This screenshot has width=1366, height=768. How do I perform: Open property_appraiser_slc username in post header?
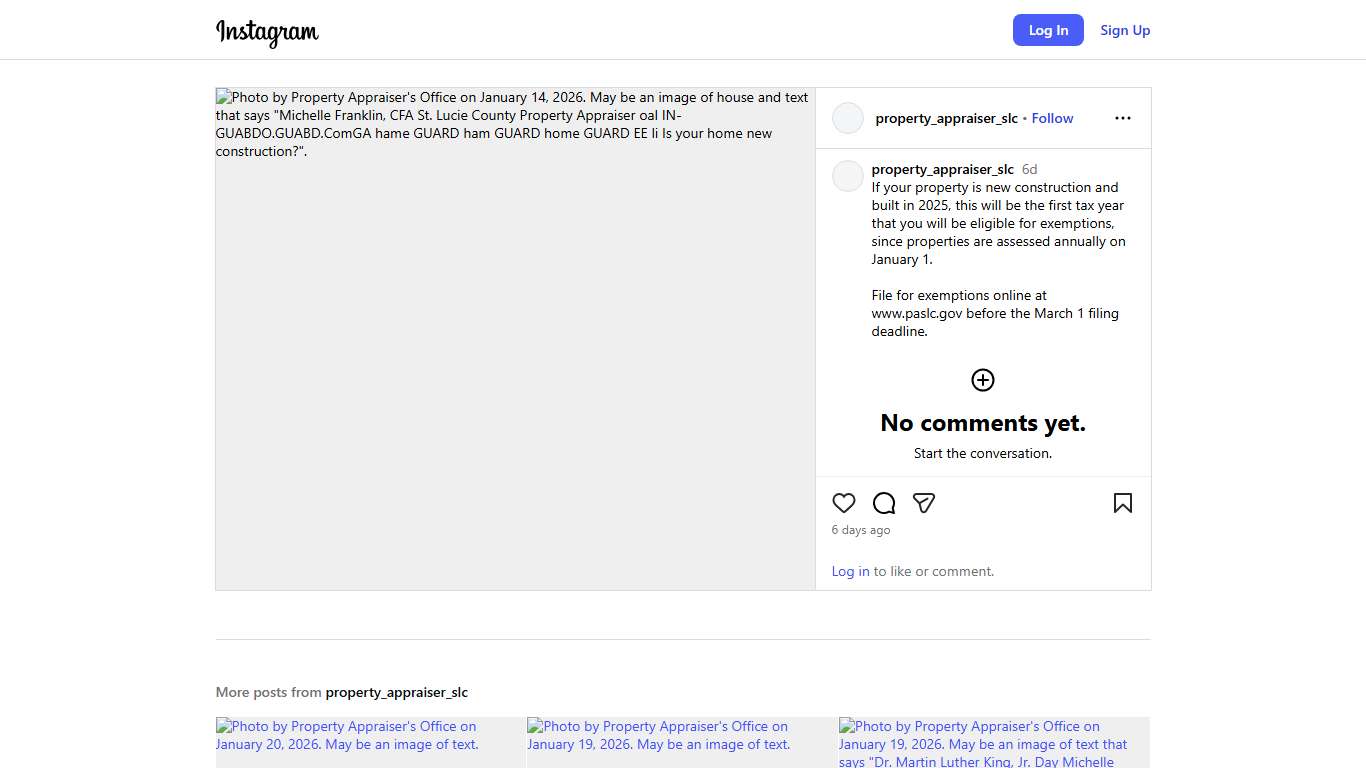click(x=946, y=118)
